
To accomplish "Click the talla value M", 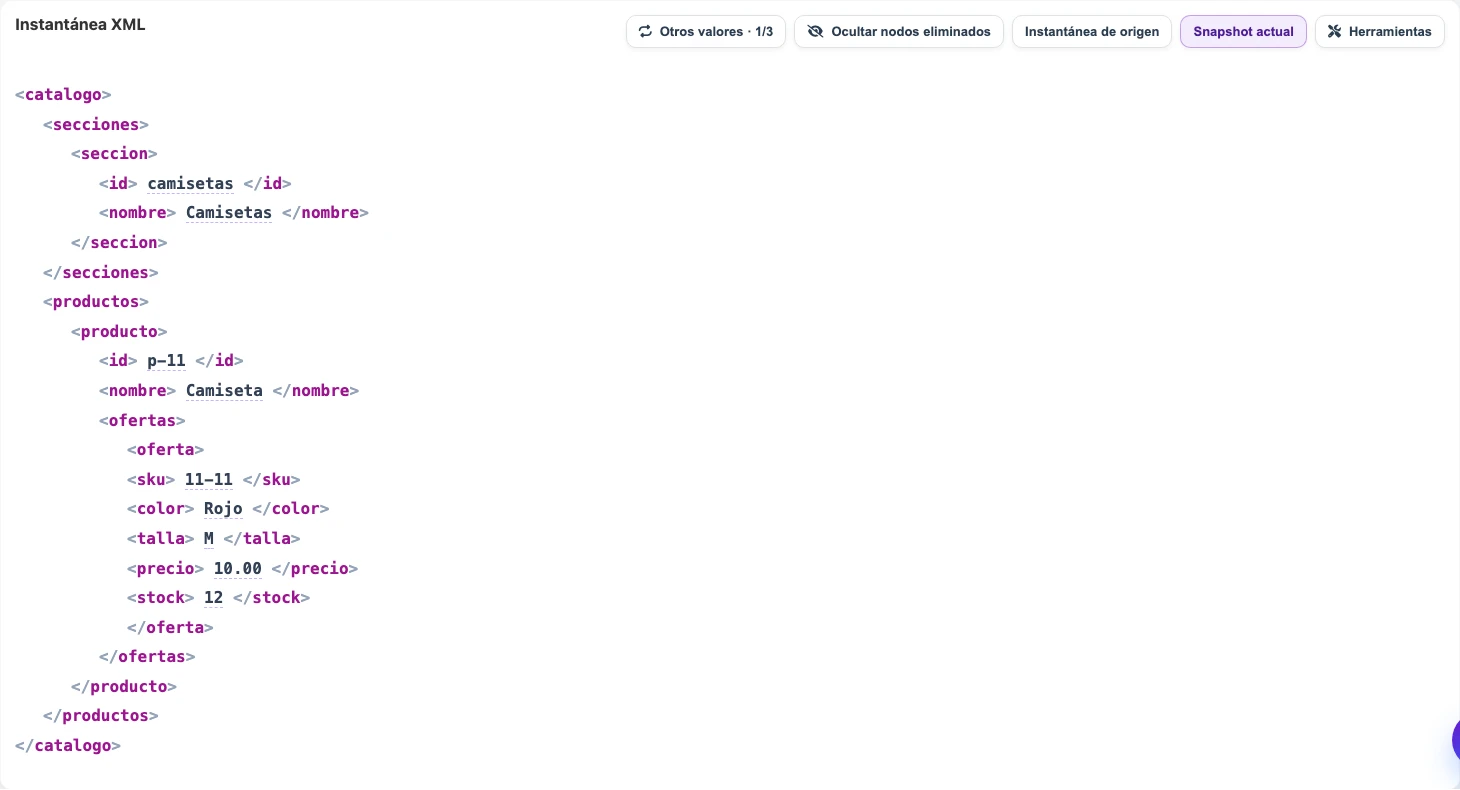I will click(x=209, y=538).
